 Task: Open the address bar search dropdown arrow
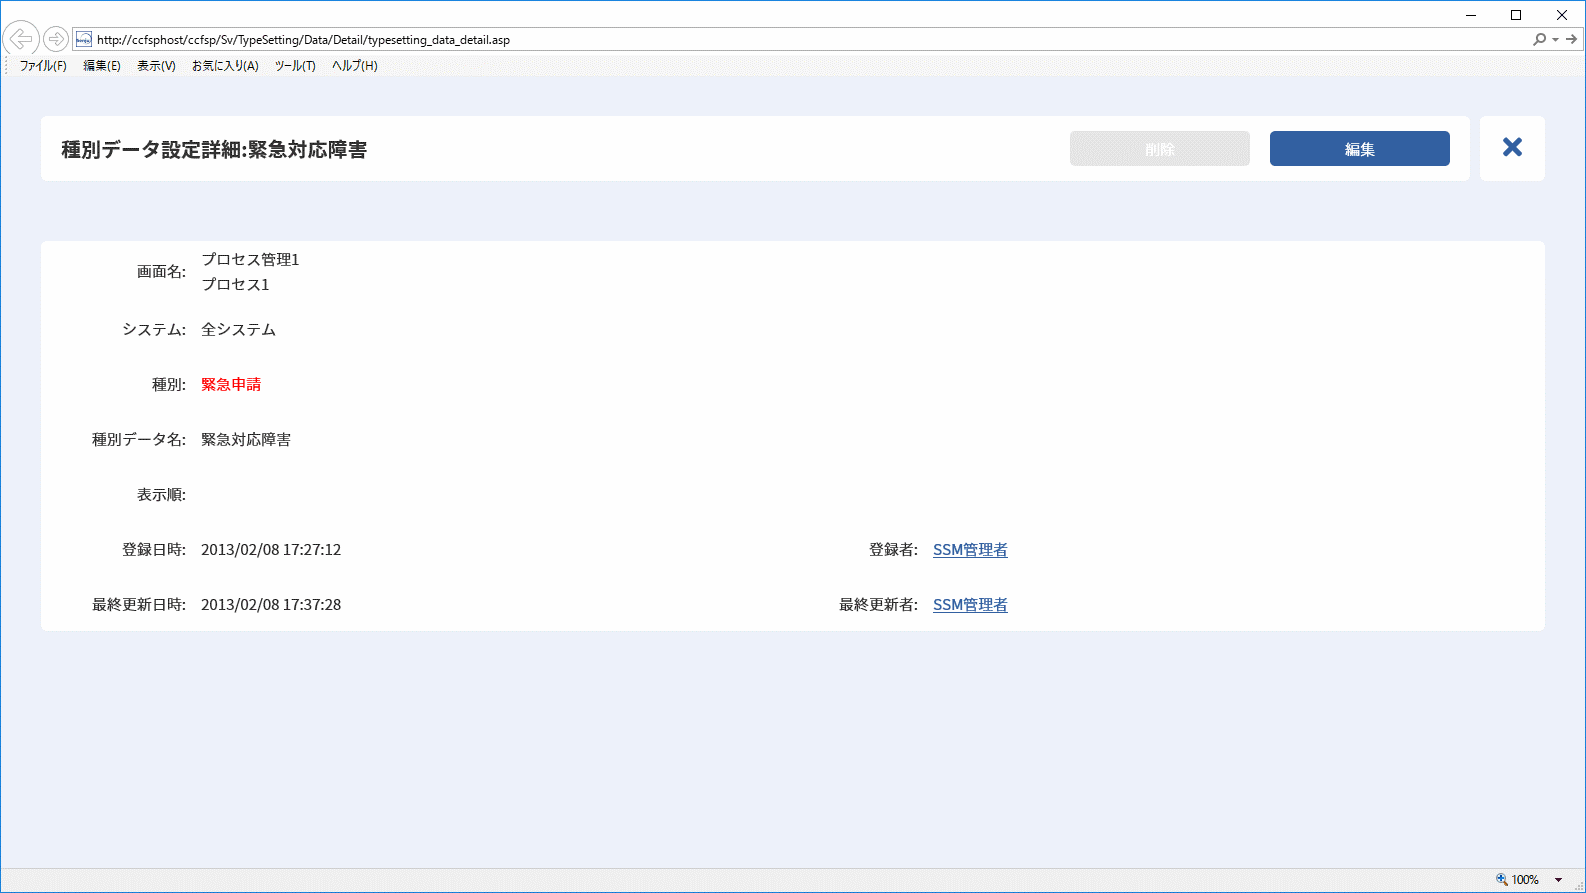click(1555, 40)
